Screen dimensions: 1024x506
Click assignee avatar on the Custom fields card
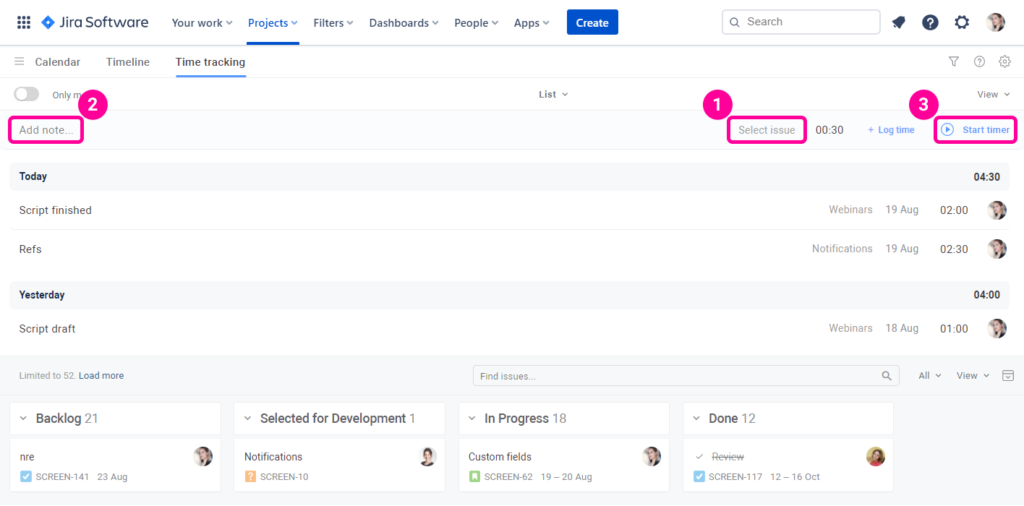(x=652, y=456)
